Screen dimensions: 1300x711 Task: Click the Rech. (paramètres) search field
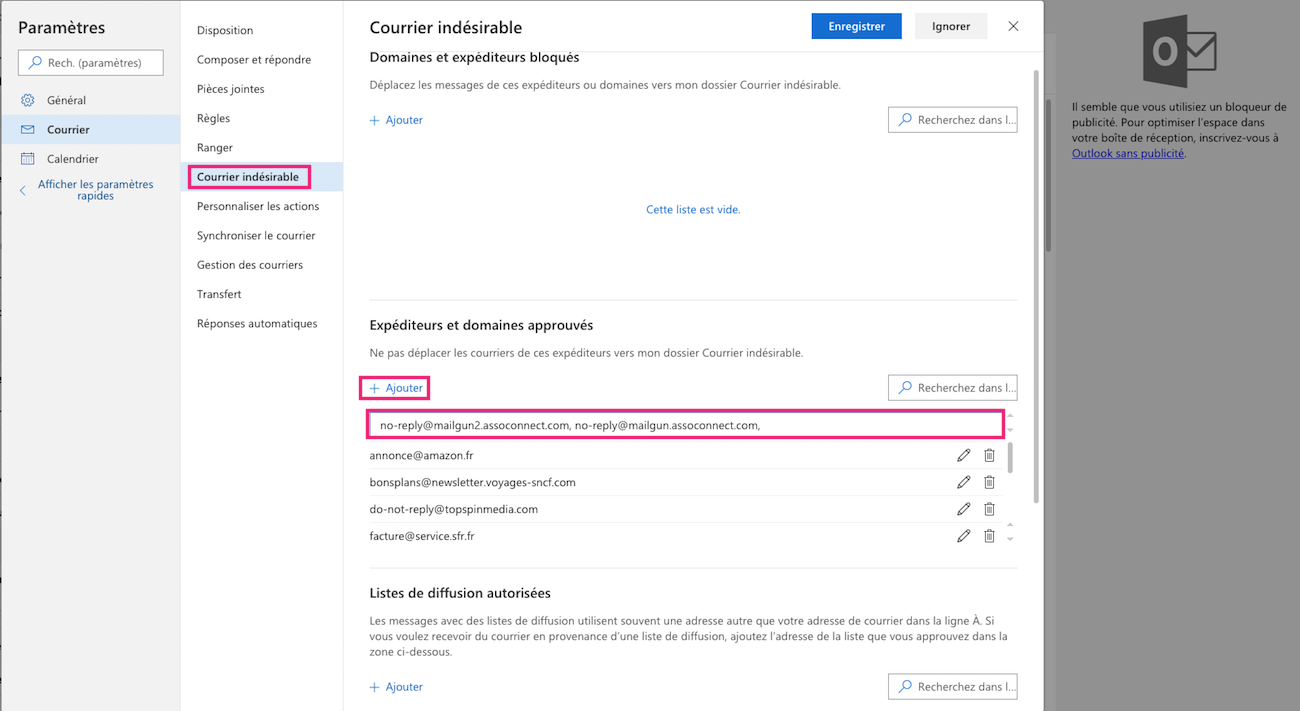click(90, 63)
